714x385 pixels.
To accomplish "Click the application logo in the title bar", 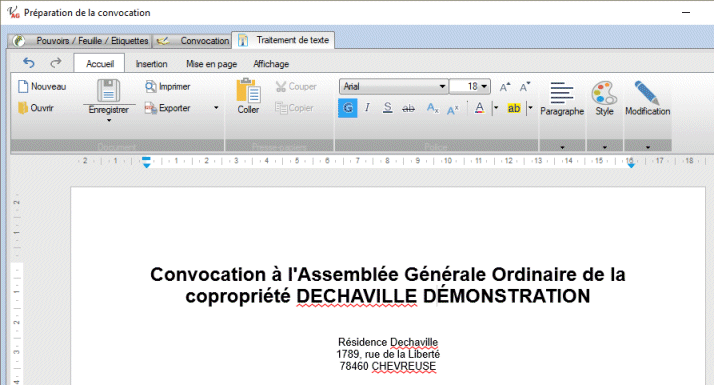I will pos(13,12).
